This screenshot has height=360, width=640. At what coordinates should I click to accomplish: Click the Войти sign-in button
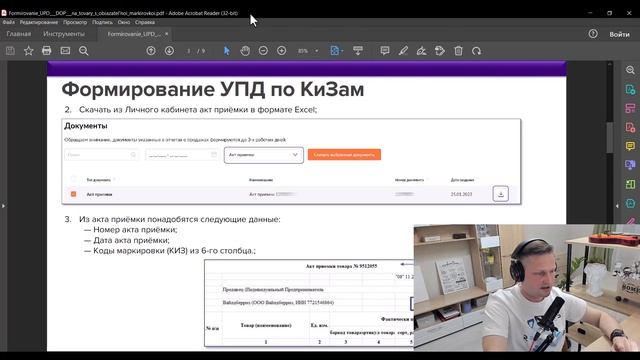619,34
